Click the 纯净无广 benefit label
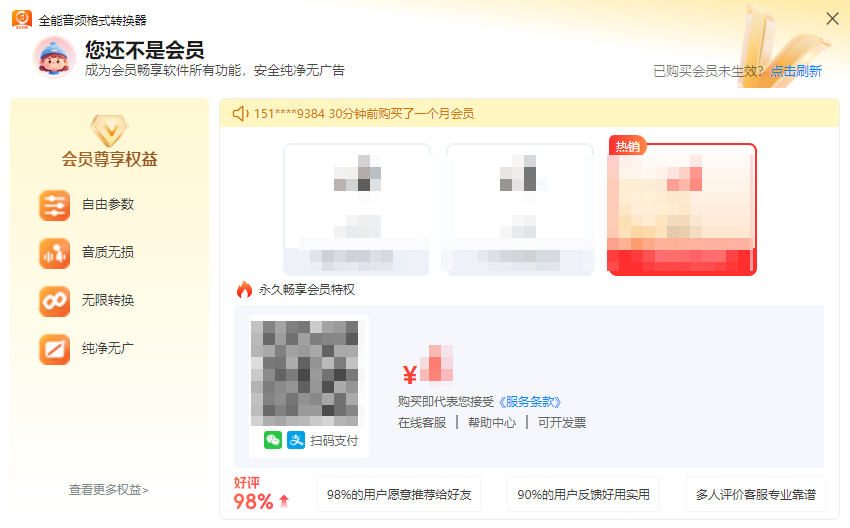The height and width of the screenshot is (528, 850). pyautogui.click(x=108, y=348)
